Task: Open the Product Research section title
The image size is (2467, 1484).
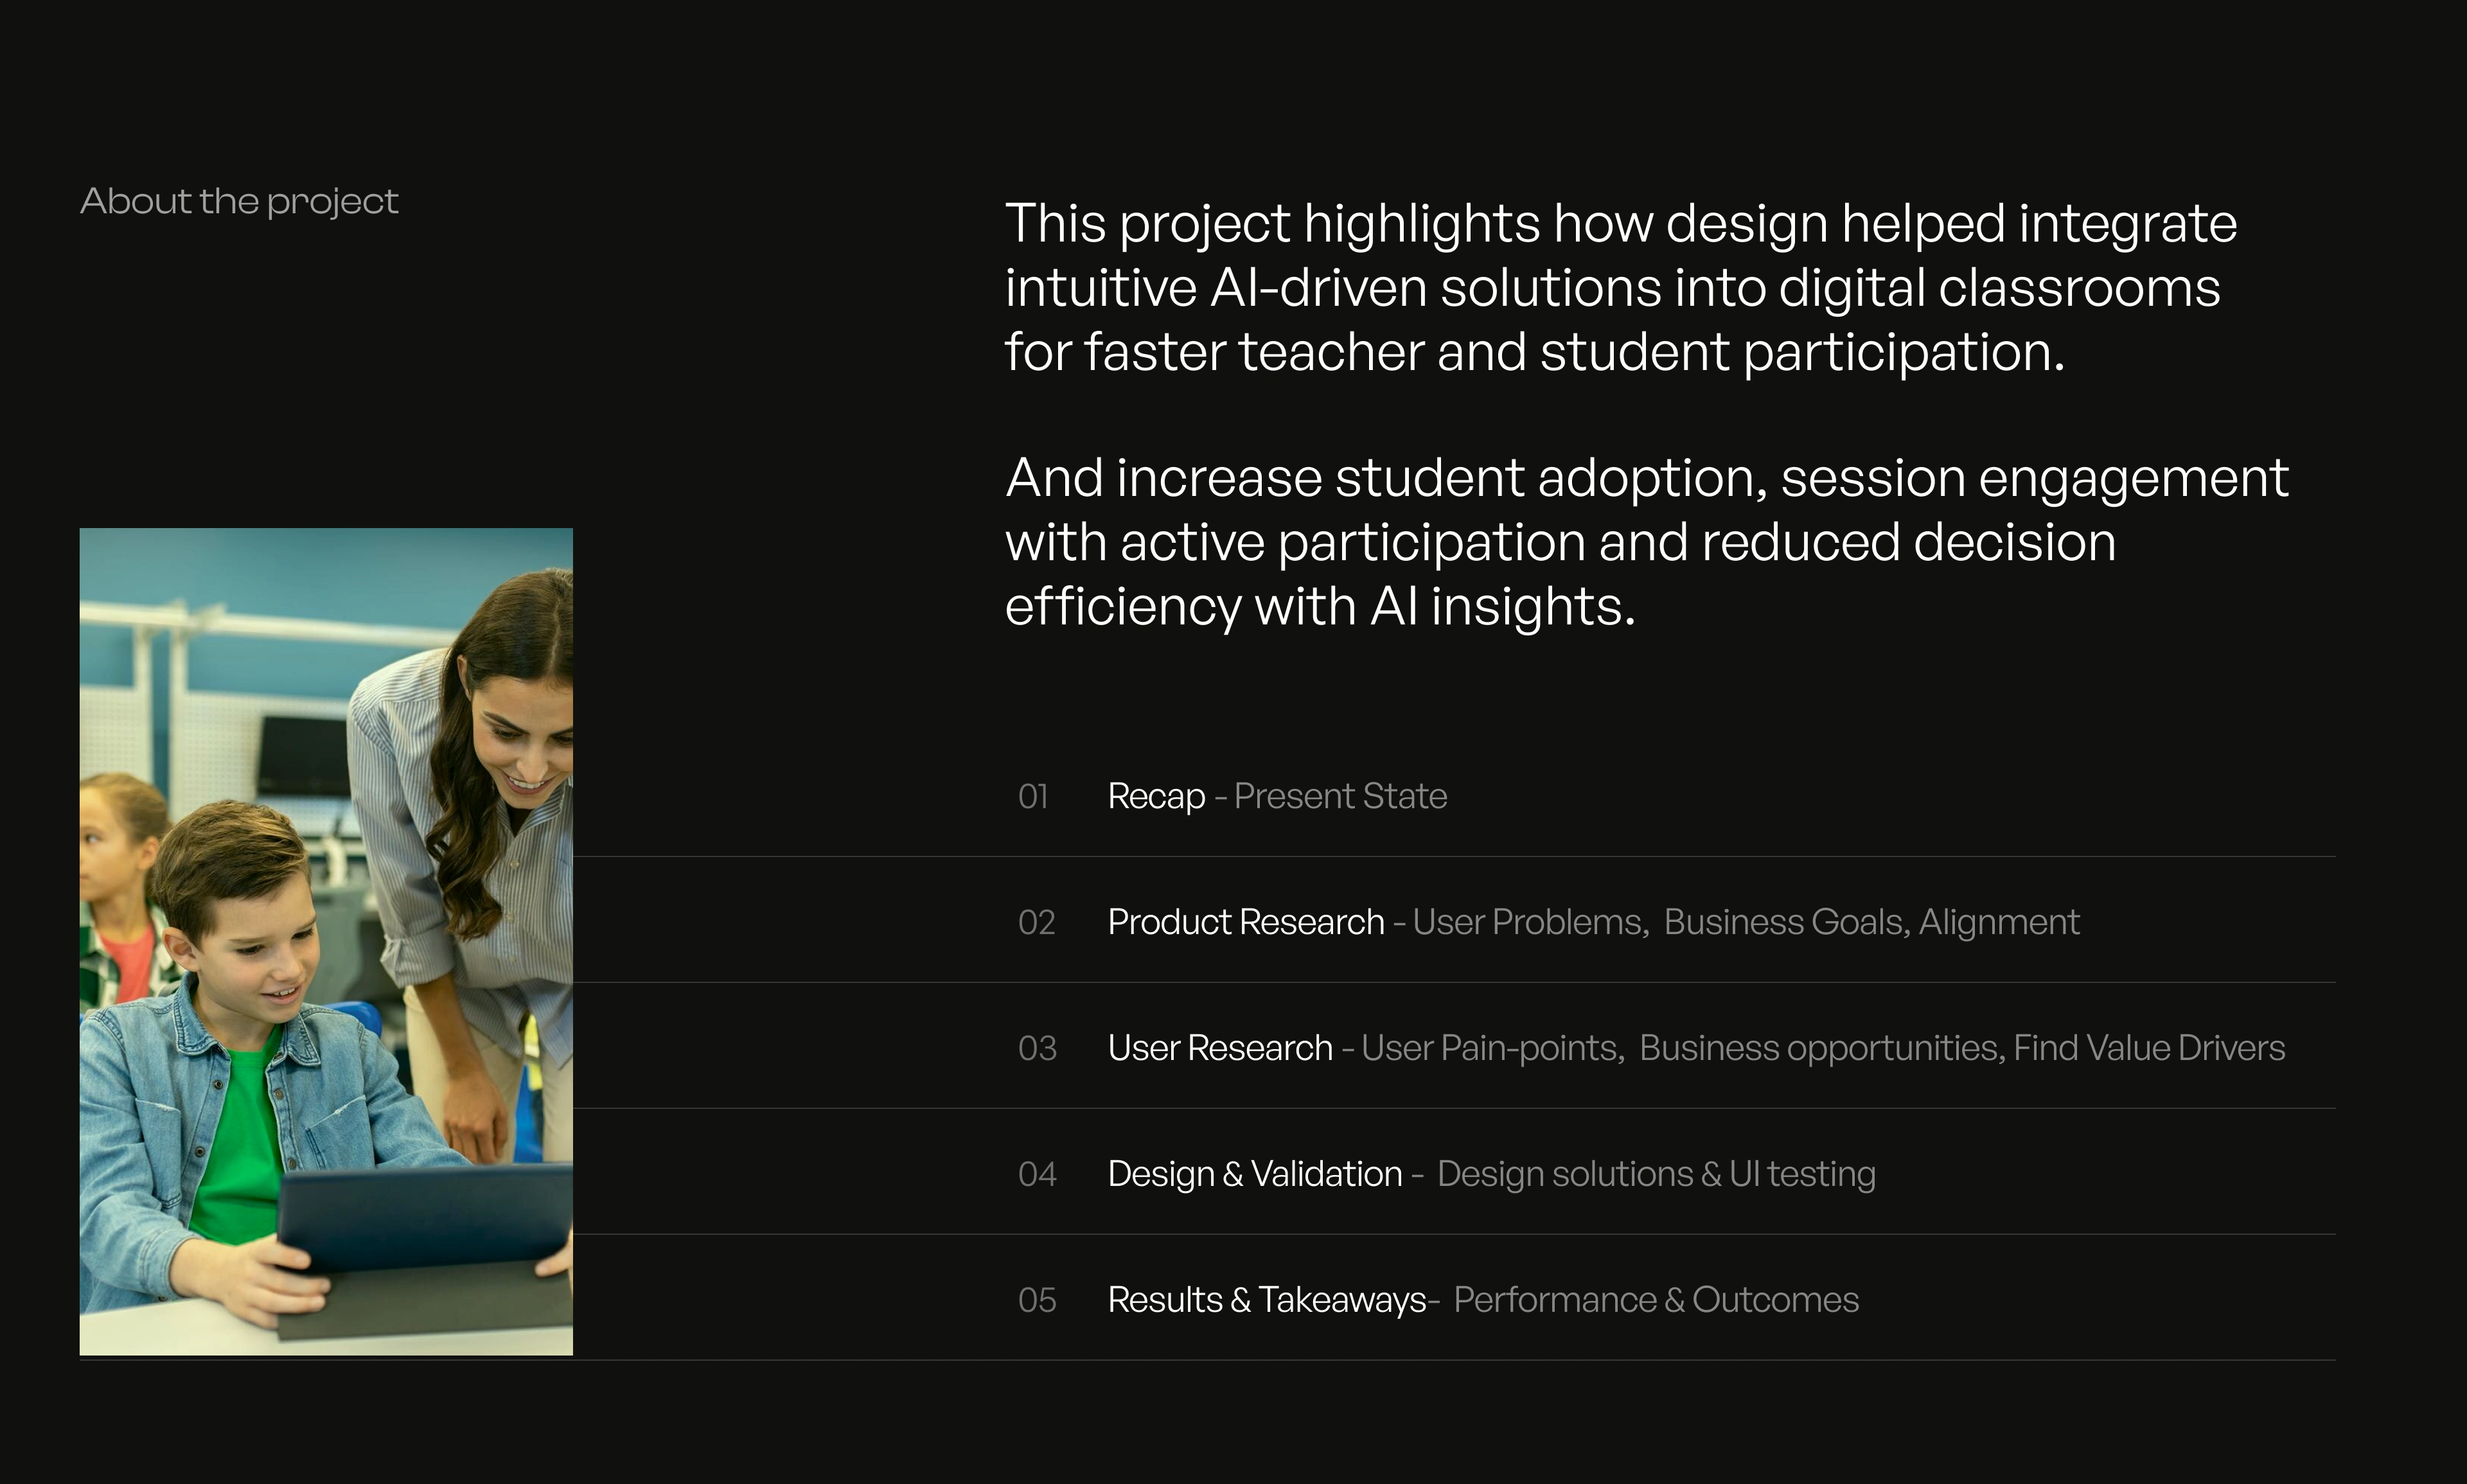Action: click(1245, 923)
